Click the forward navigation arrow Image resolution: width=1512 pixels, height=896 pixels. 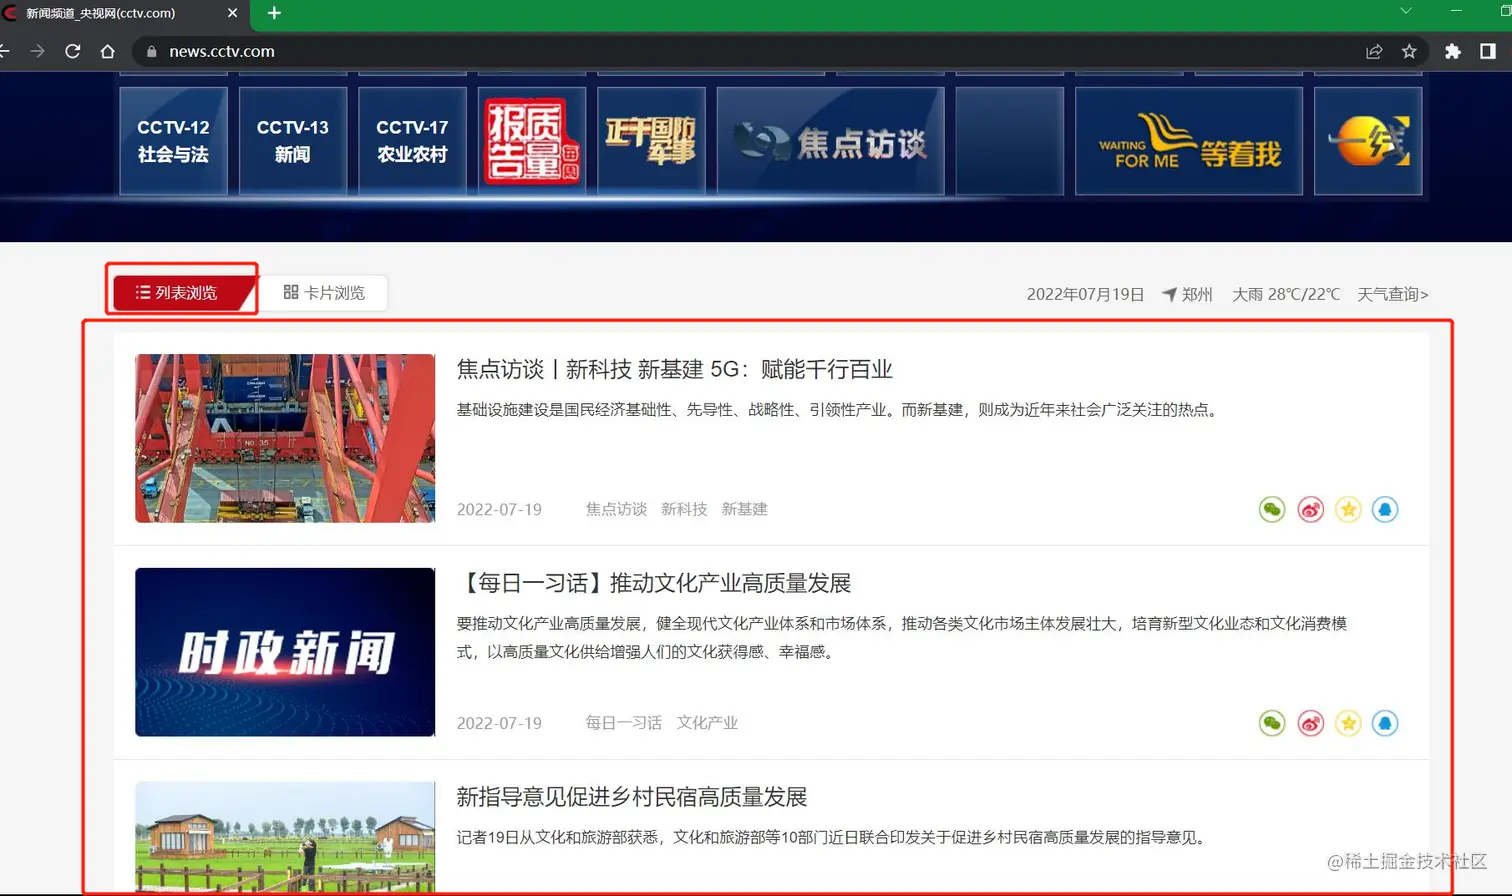pos(37,51)
